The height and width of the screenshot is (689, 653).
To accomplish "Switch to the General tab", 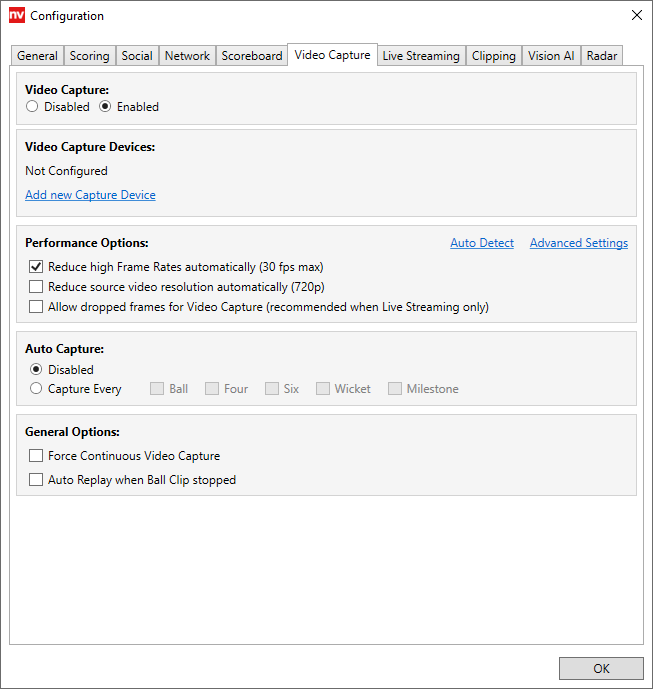I will 37,56.
